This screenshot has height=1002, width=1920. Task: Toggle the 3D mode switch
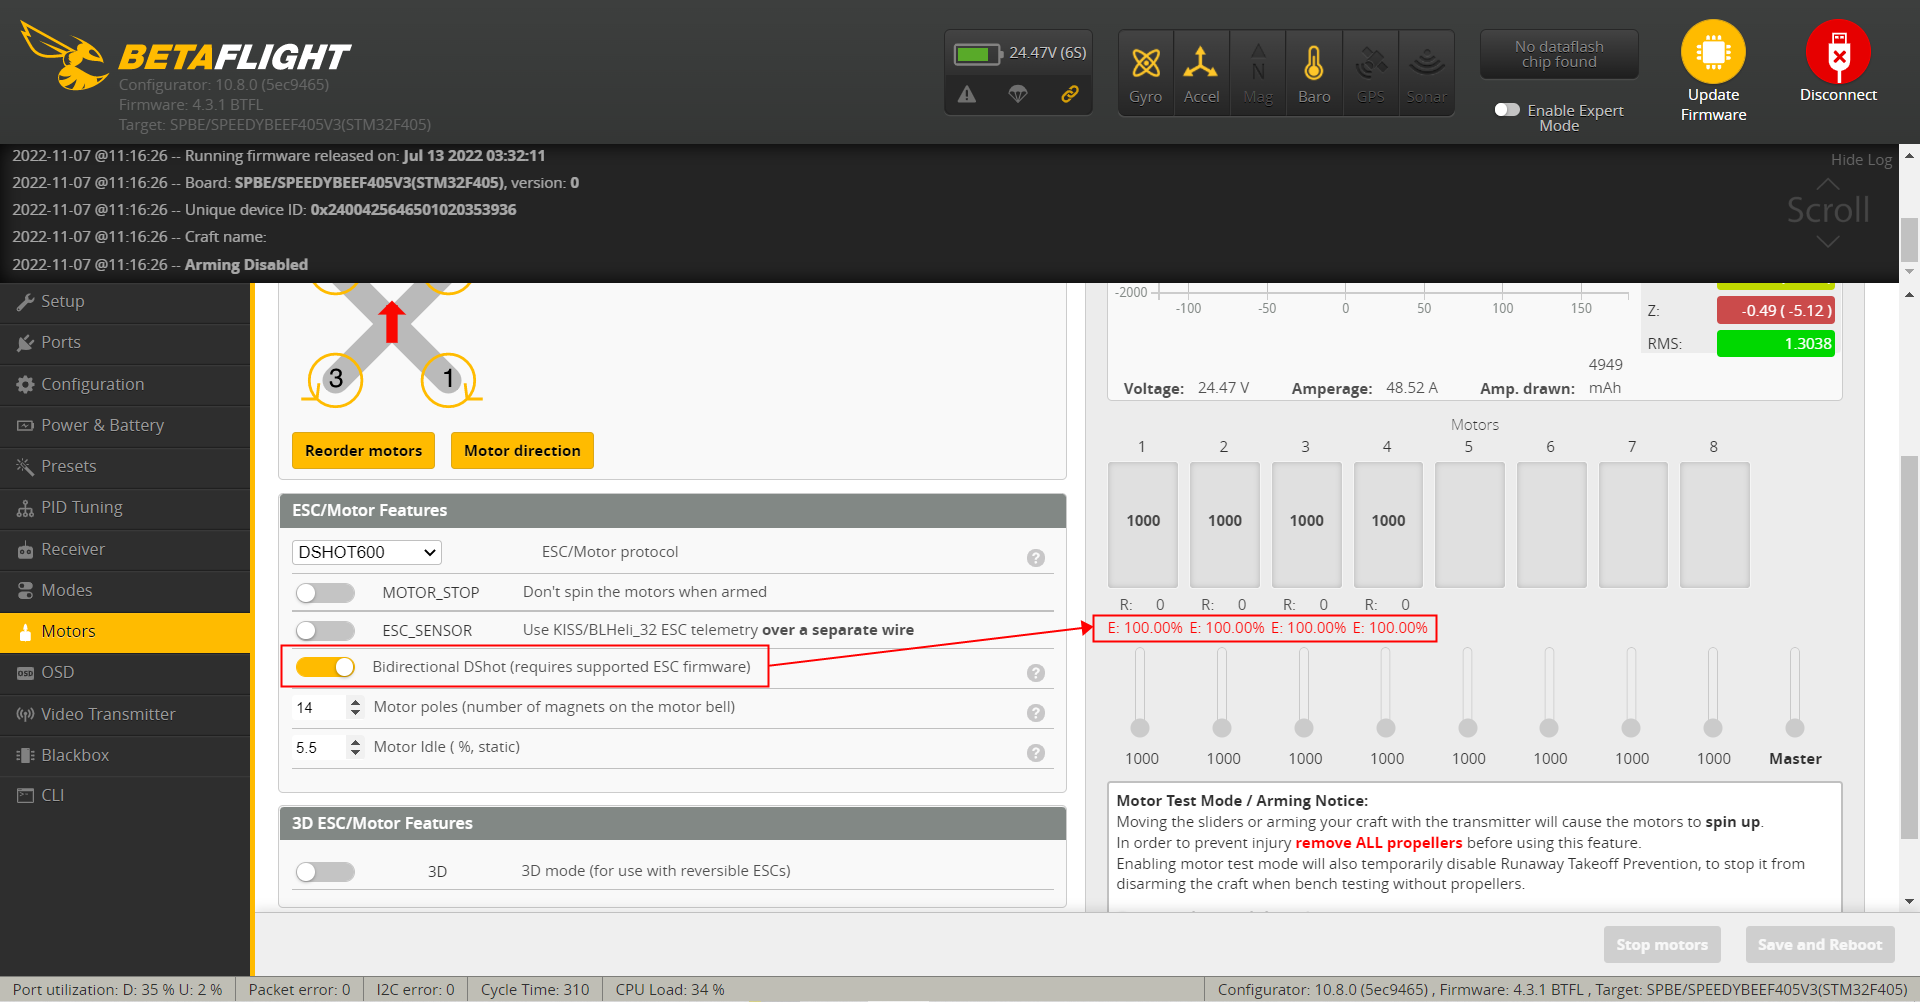325,872
